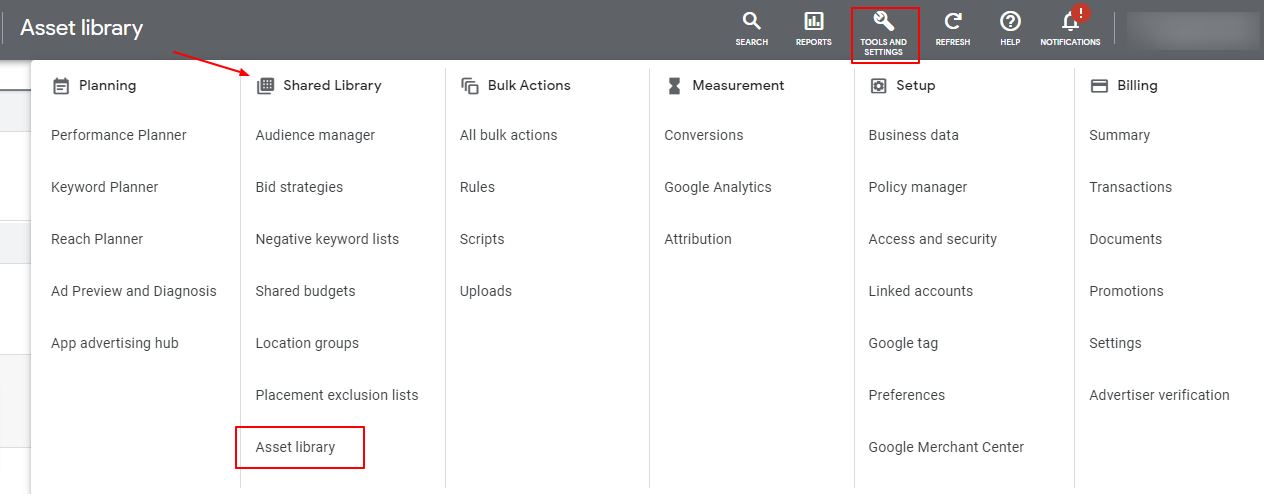Open Google Merchant Center
Viewport: 1264px width, 494px height.
coord(946,447)
